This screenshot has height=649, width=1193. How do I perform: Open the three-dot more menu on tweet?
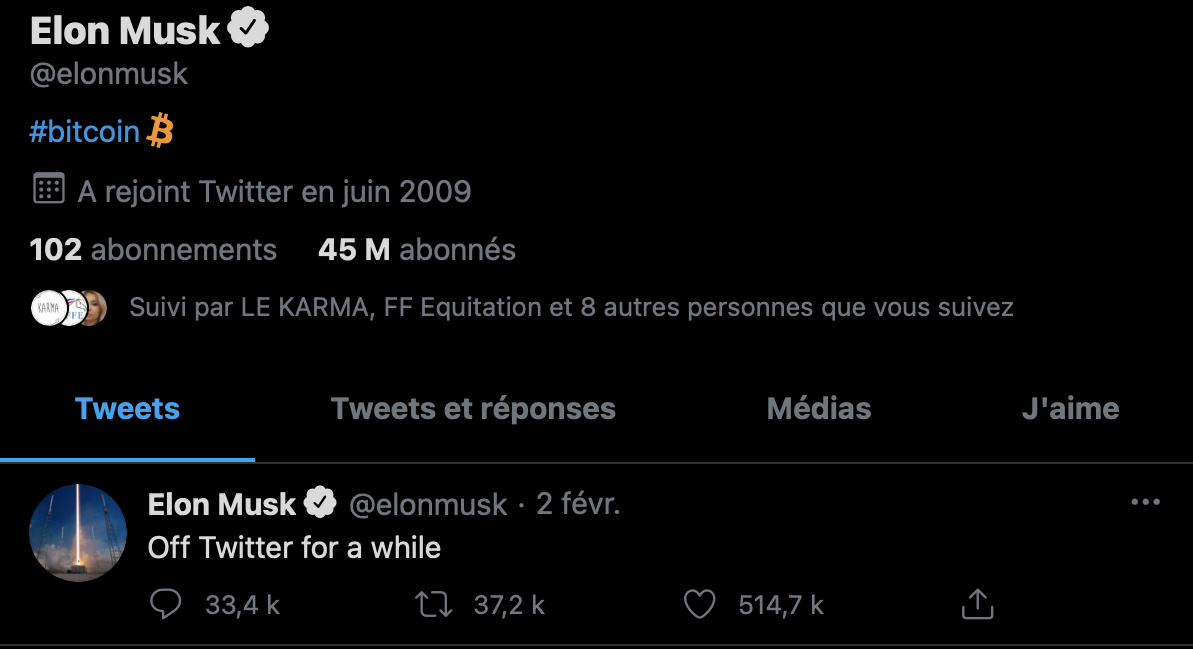[1145, 502]
